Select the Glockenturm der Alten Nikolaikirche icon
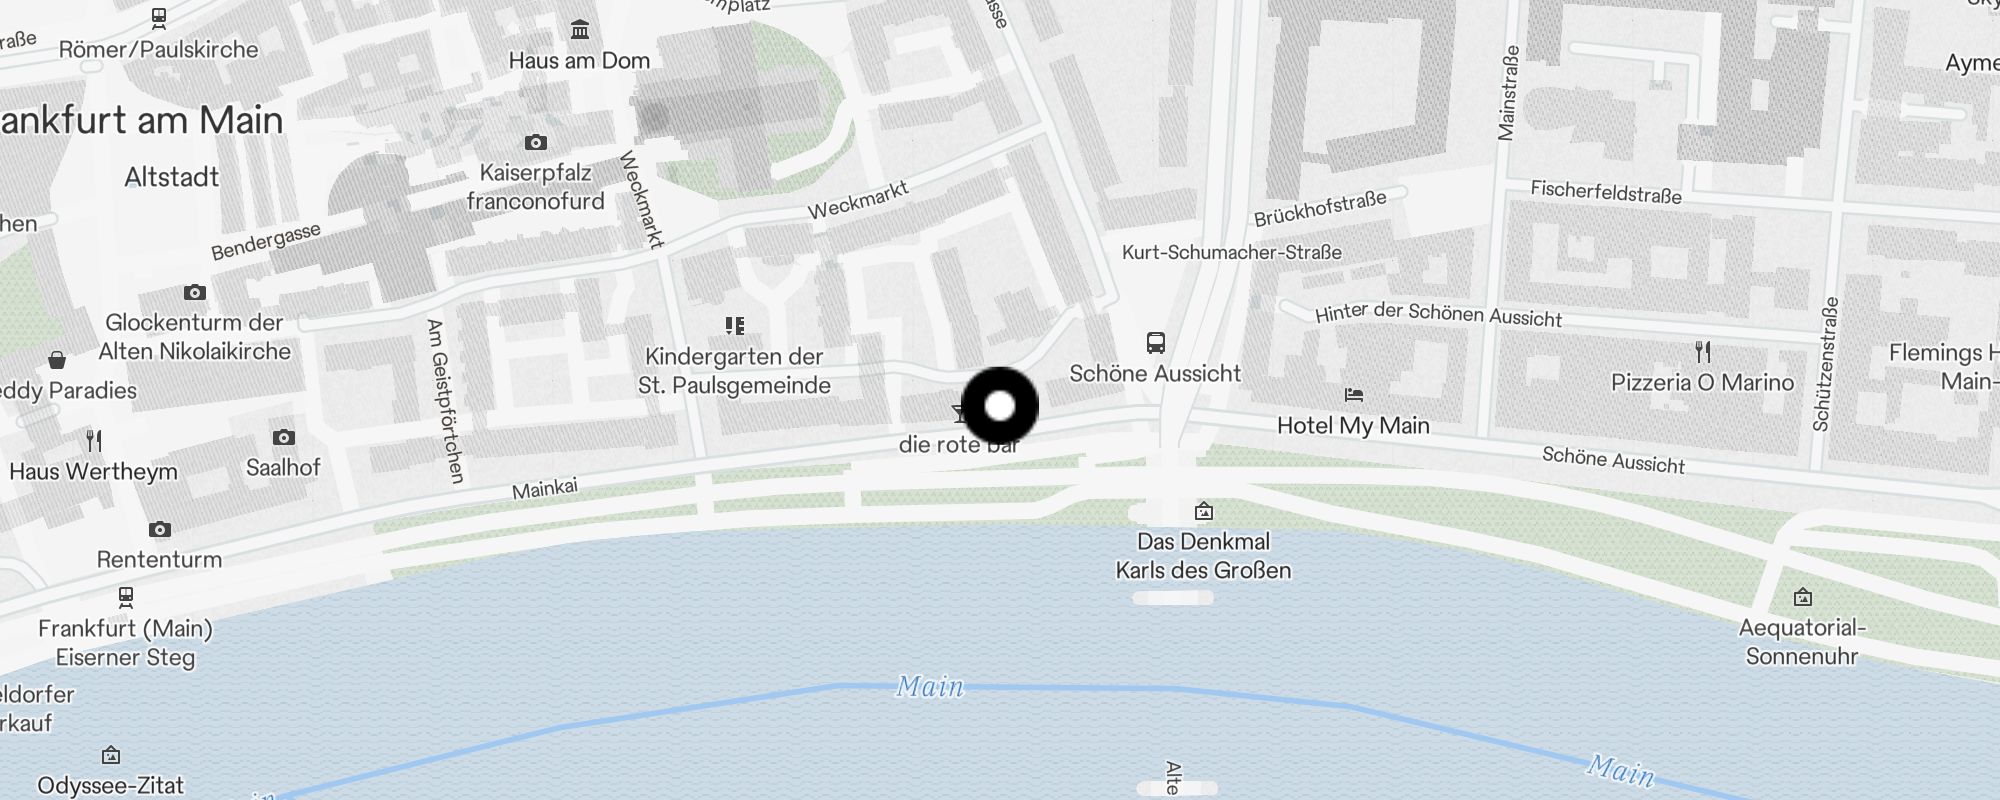Screen dimensions: 2000x800 tap(195, 293)
